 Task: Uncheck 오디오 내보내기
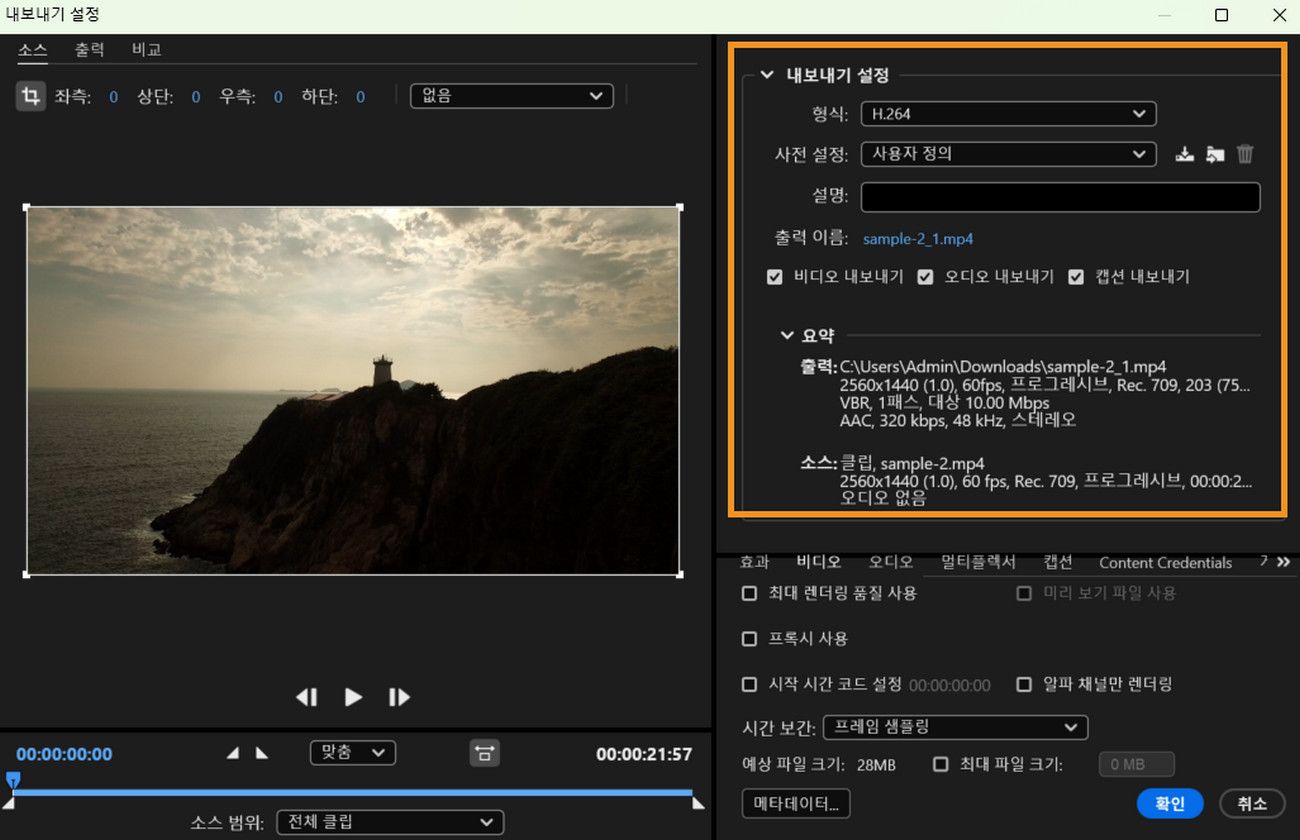tap(925, 277)
